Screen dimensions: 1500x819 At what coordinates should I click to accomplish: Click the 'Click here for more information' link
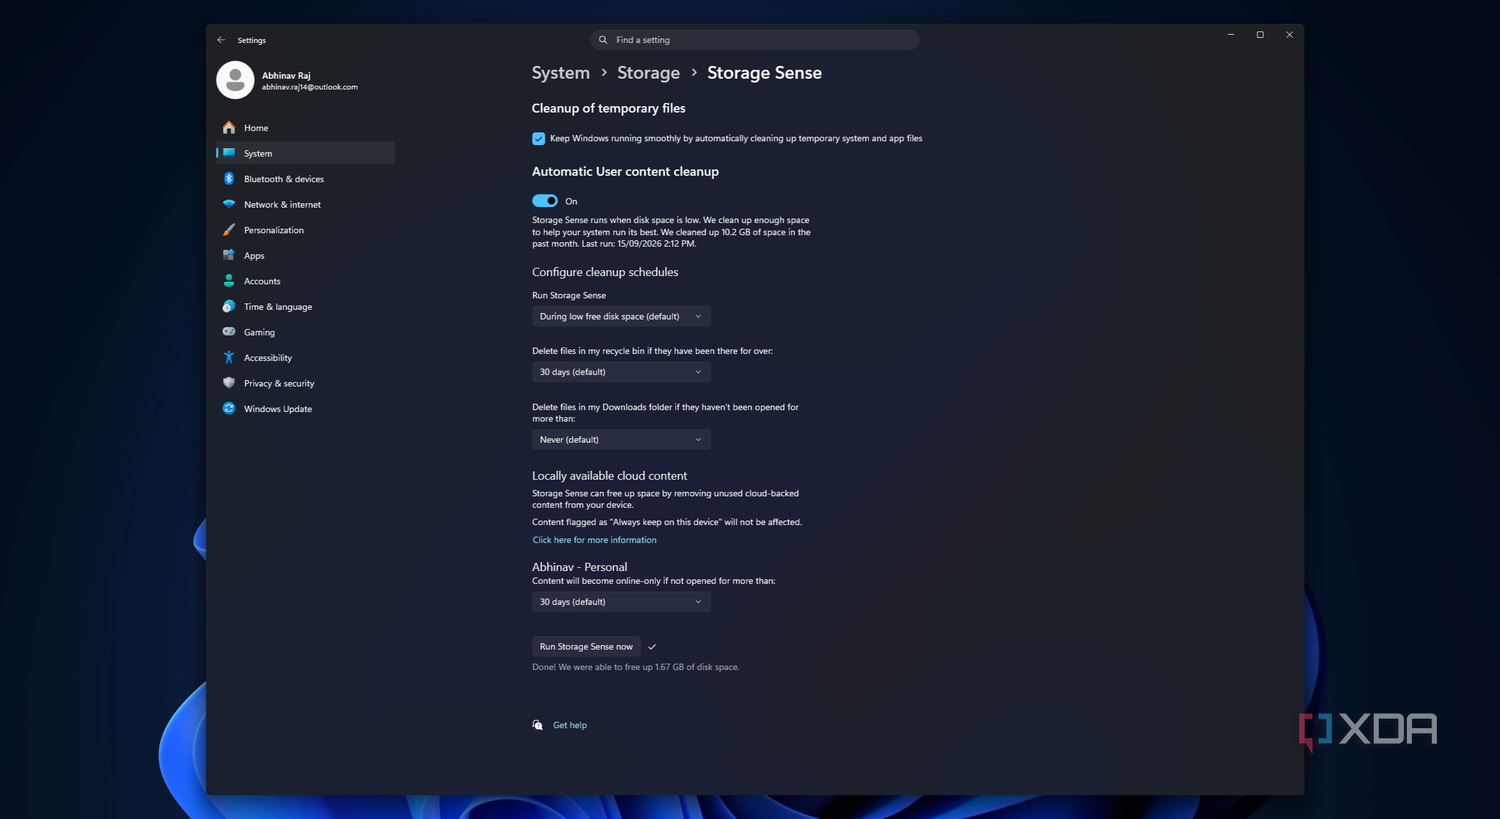tap(594, 540)
